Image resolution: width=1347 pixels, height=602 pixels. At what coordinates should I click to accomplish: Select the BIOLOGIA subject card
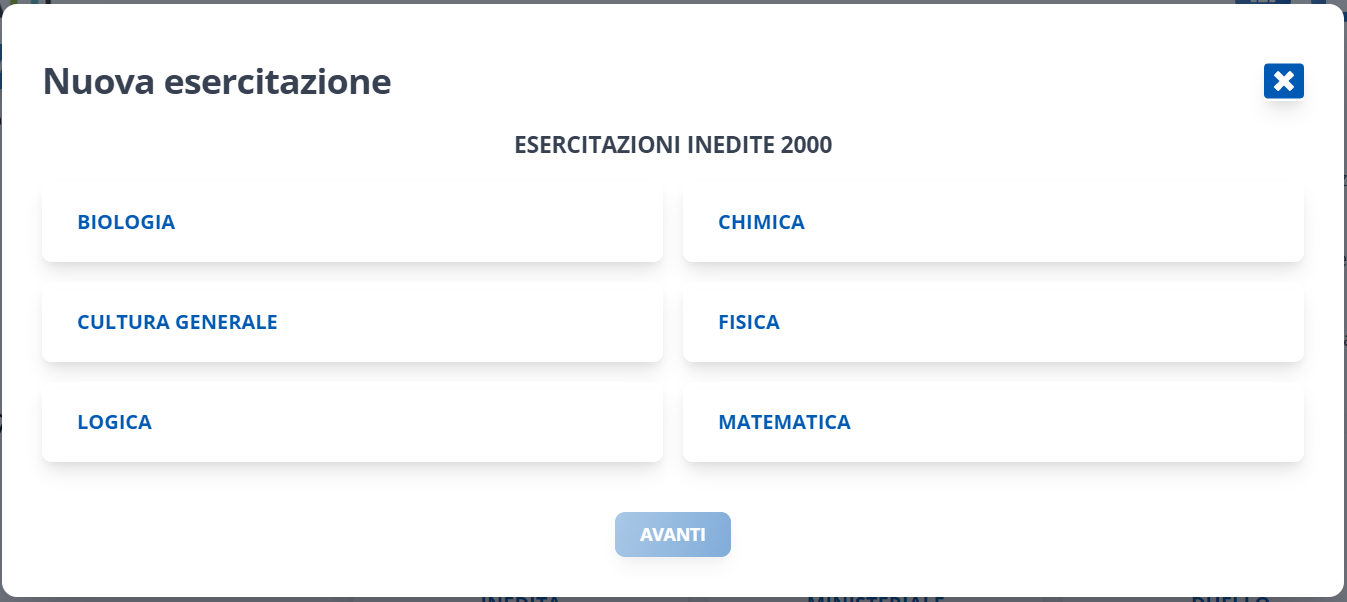[x=352, y=222]
